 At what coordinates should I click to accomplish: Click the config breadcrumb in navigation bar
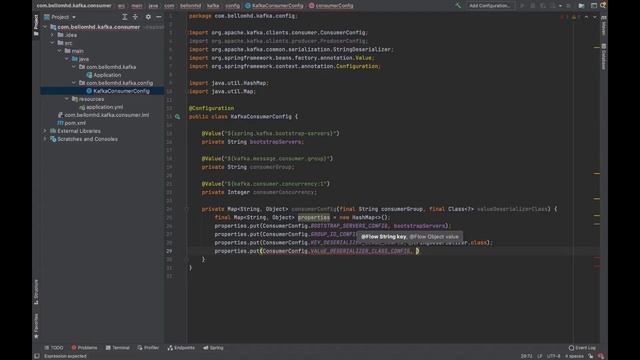pyautogui.click(x=233, y=6)
